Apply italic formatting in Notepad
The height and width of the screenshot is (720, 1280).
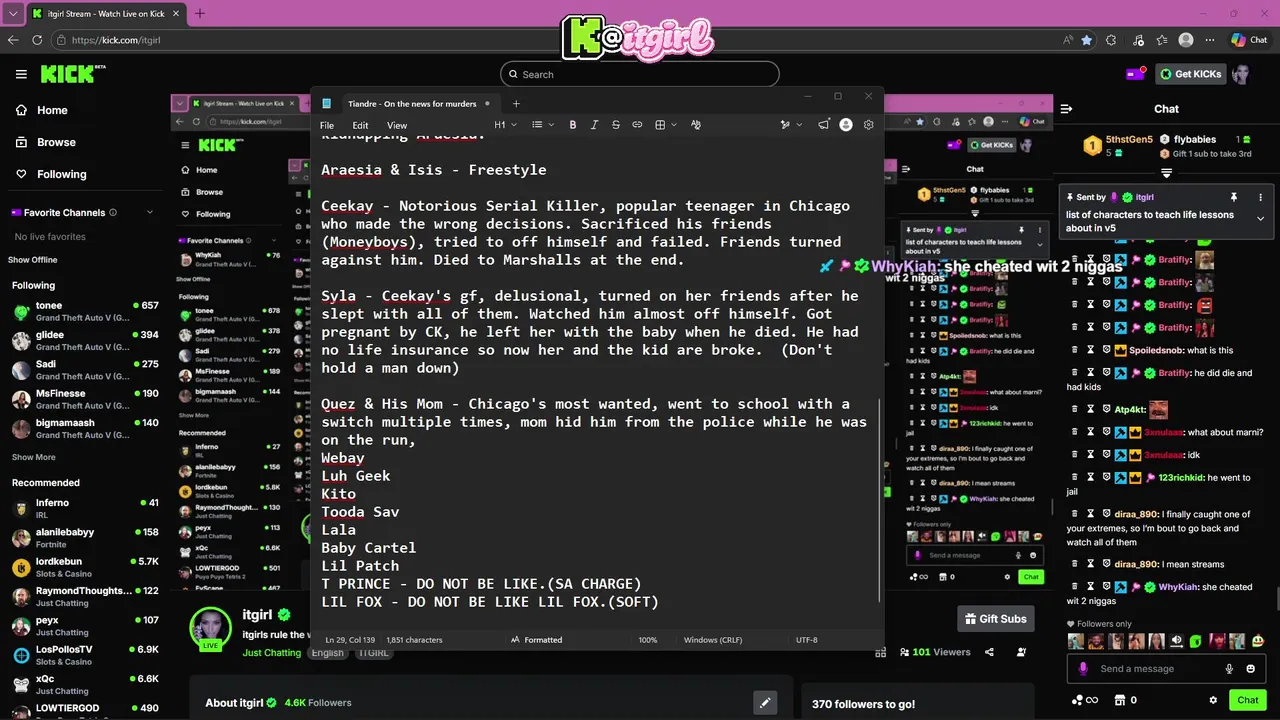tap(594, 125)
